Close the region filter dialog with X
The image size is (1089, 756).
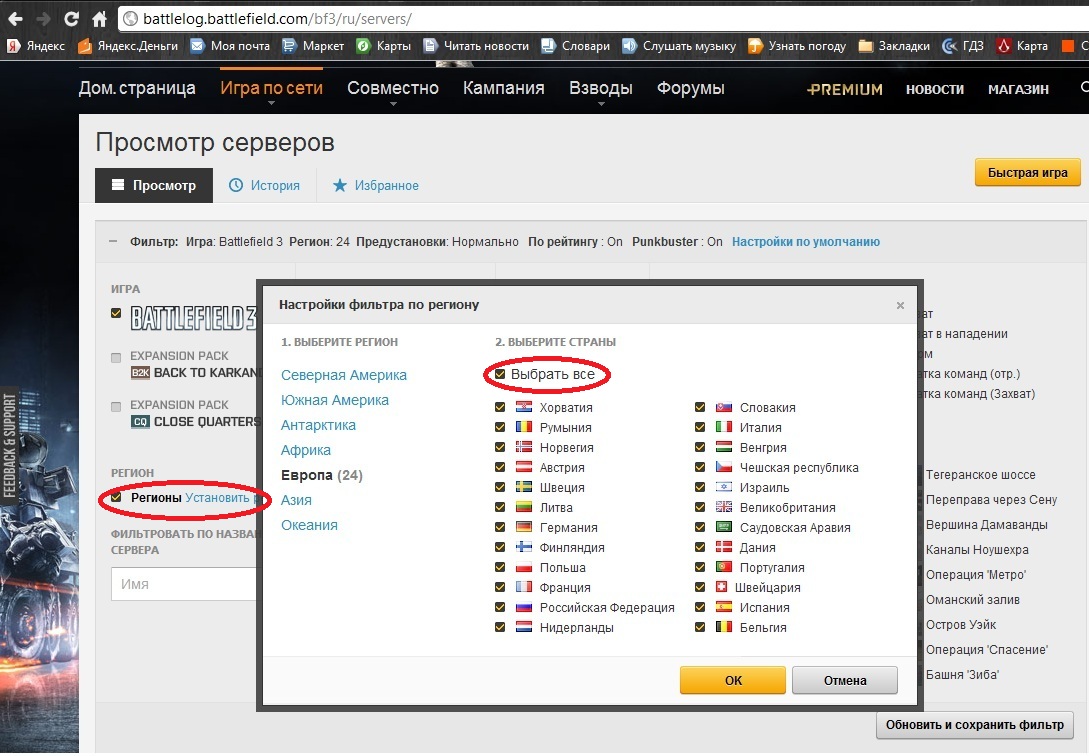[x=900, y=306]
